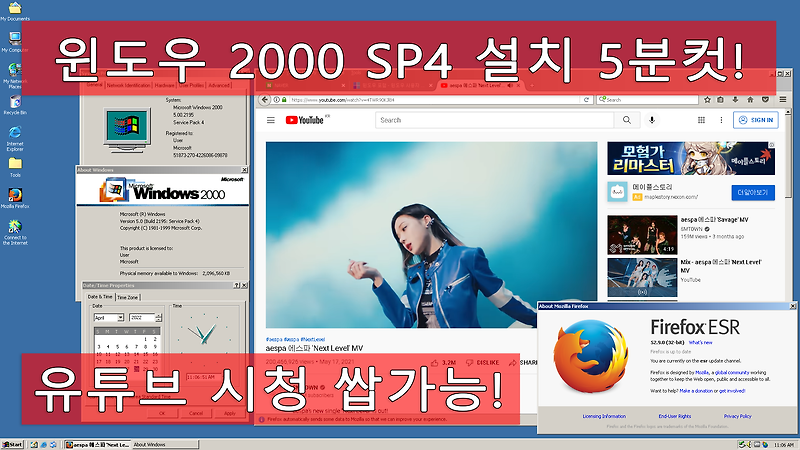Screen dimensions: 800x450
Task: Open My Computer desktop icon
Action: (x=15, y=42)
